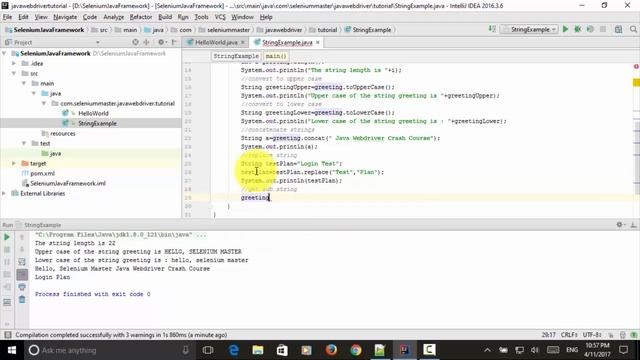Screen dimensions: 640x360
Task: Click Down the stack trace arrow in Run panel
Action: click(22, 249)
